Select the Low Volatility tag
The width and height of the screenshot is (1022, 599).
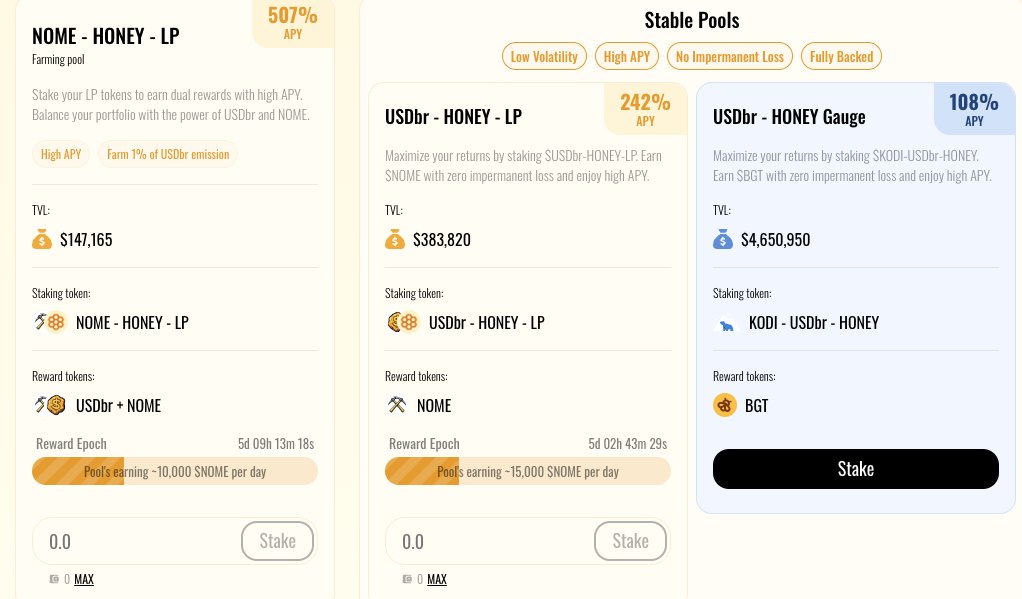point(544,57)
